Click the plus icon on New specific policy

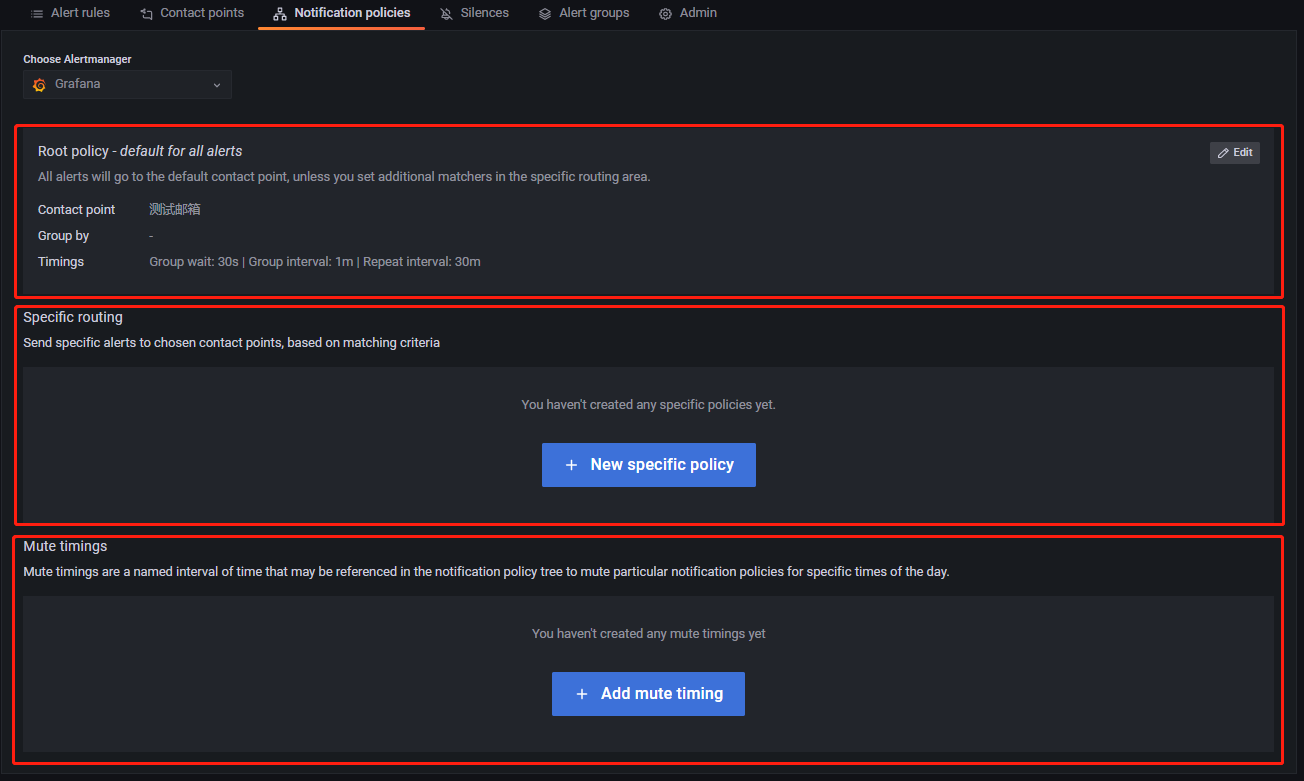coord(571,465)
